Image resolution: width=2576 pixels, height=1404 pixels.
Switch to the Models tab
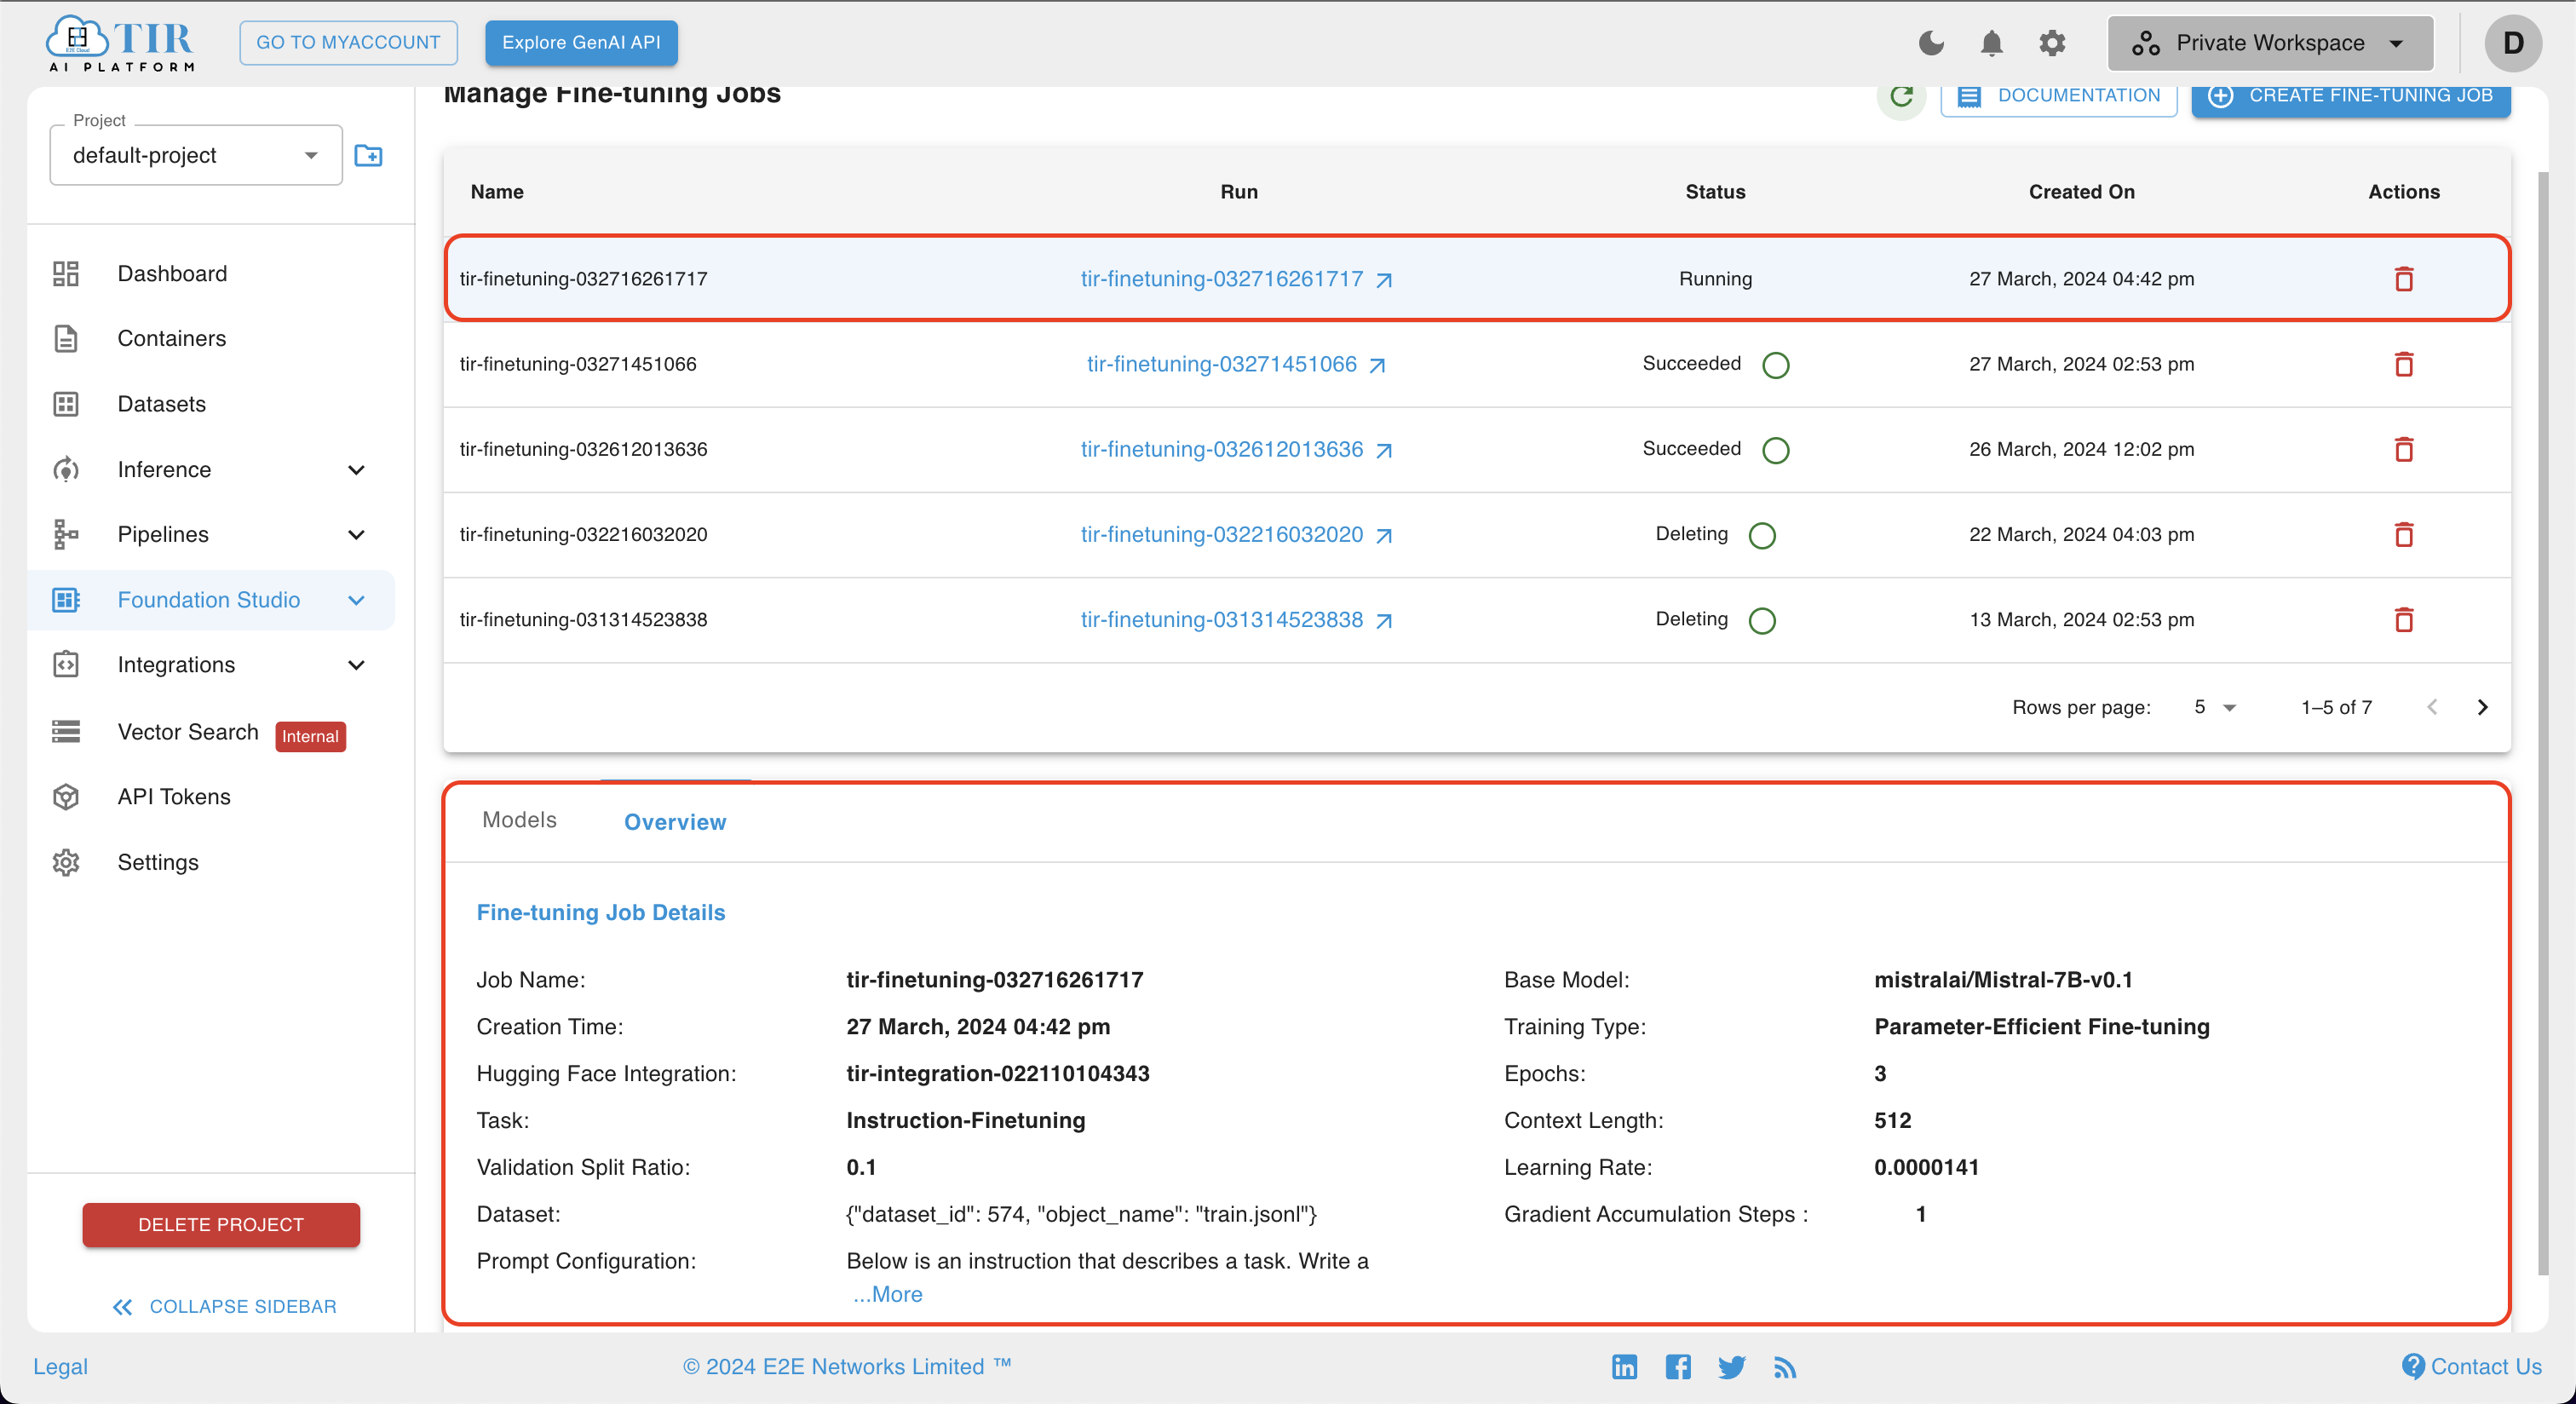(x=519, y=820)
